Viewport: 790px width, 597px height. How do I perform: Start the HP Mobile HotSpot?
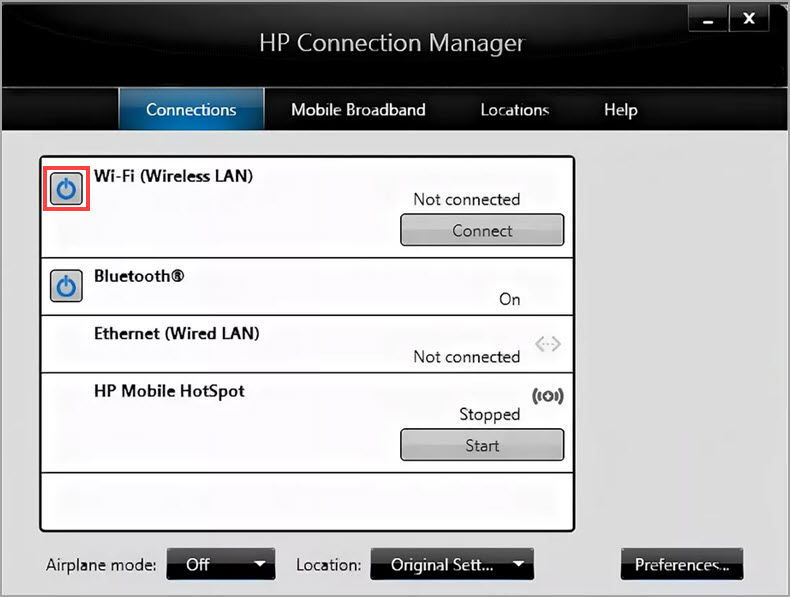click(x=482, y=445)
